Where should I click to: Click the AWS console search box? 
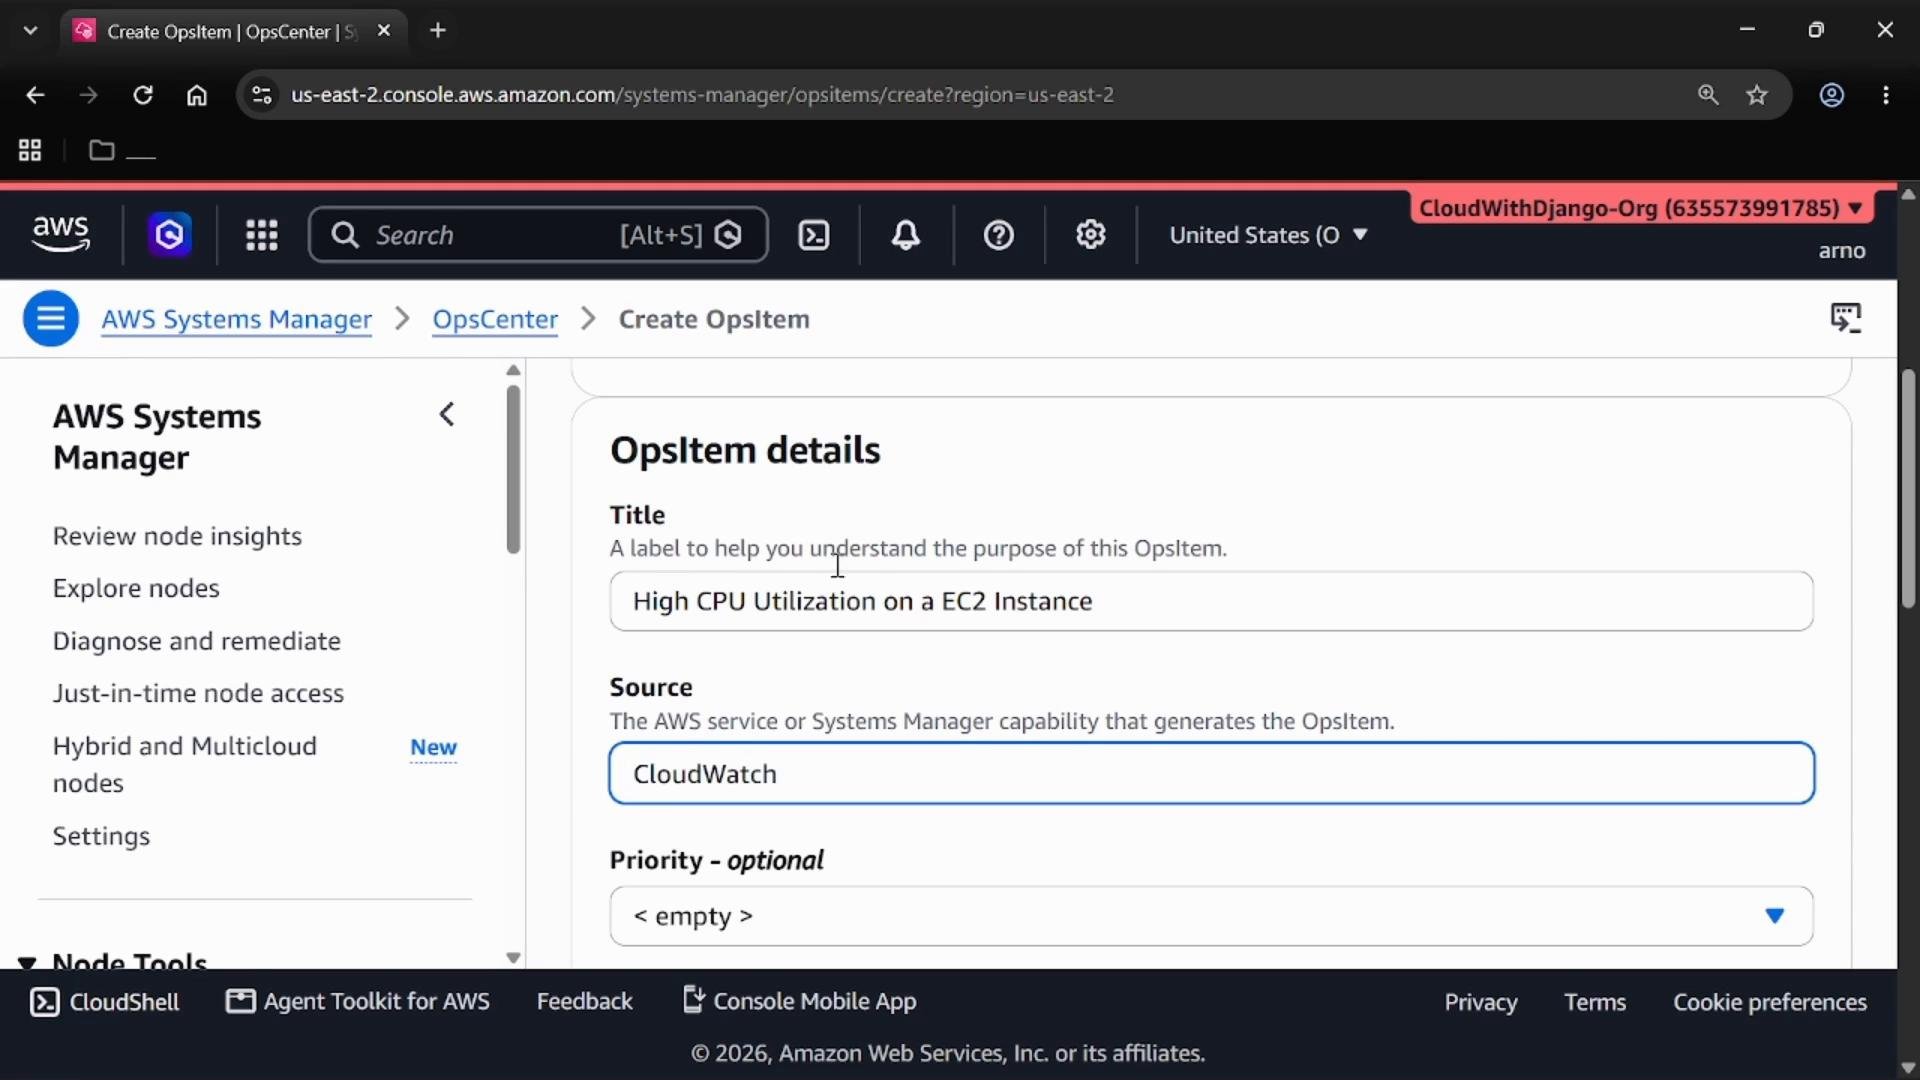point(538,235)
